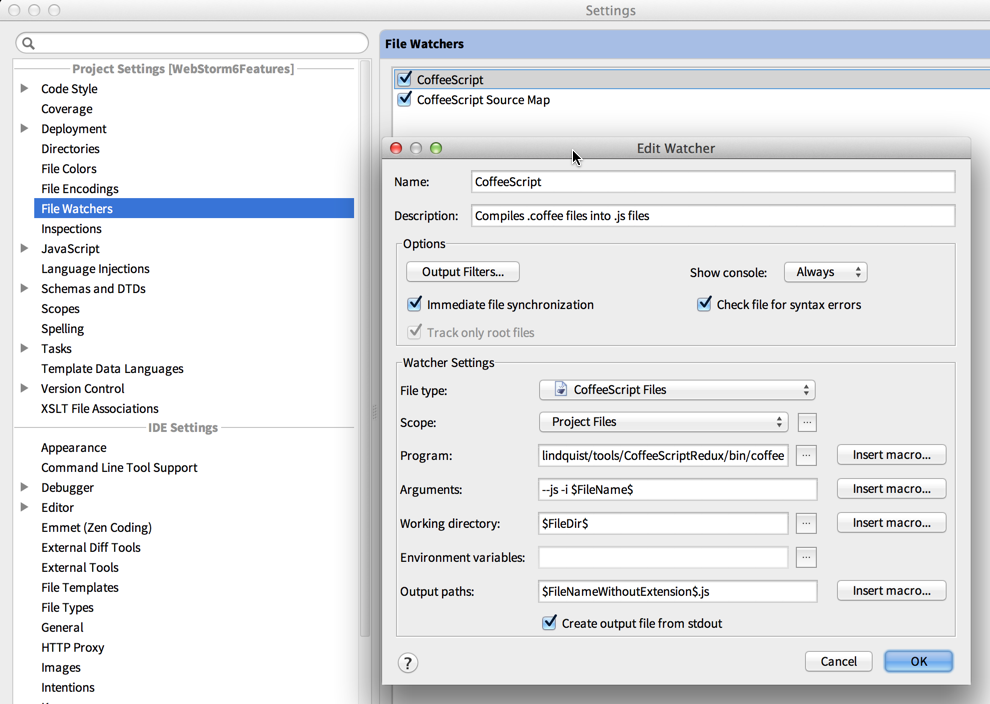Viewport: 990px width, 704px height.
Task: Click the Cancel button
Action: [x=838, y=662]
